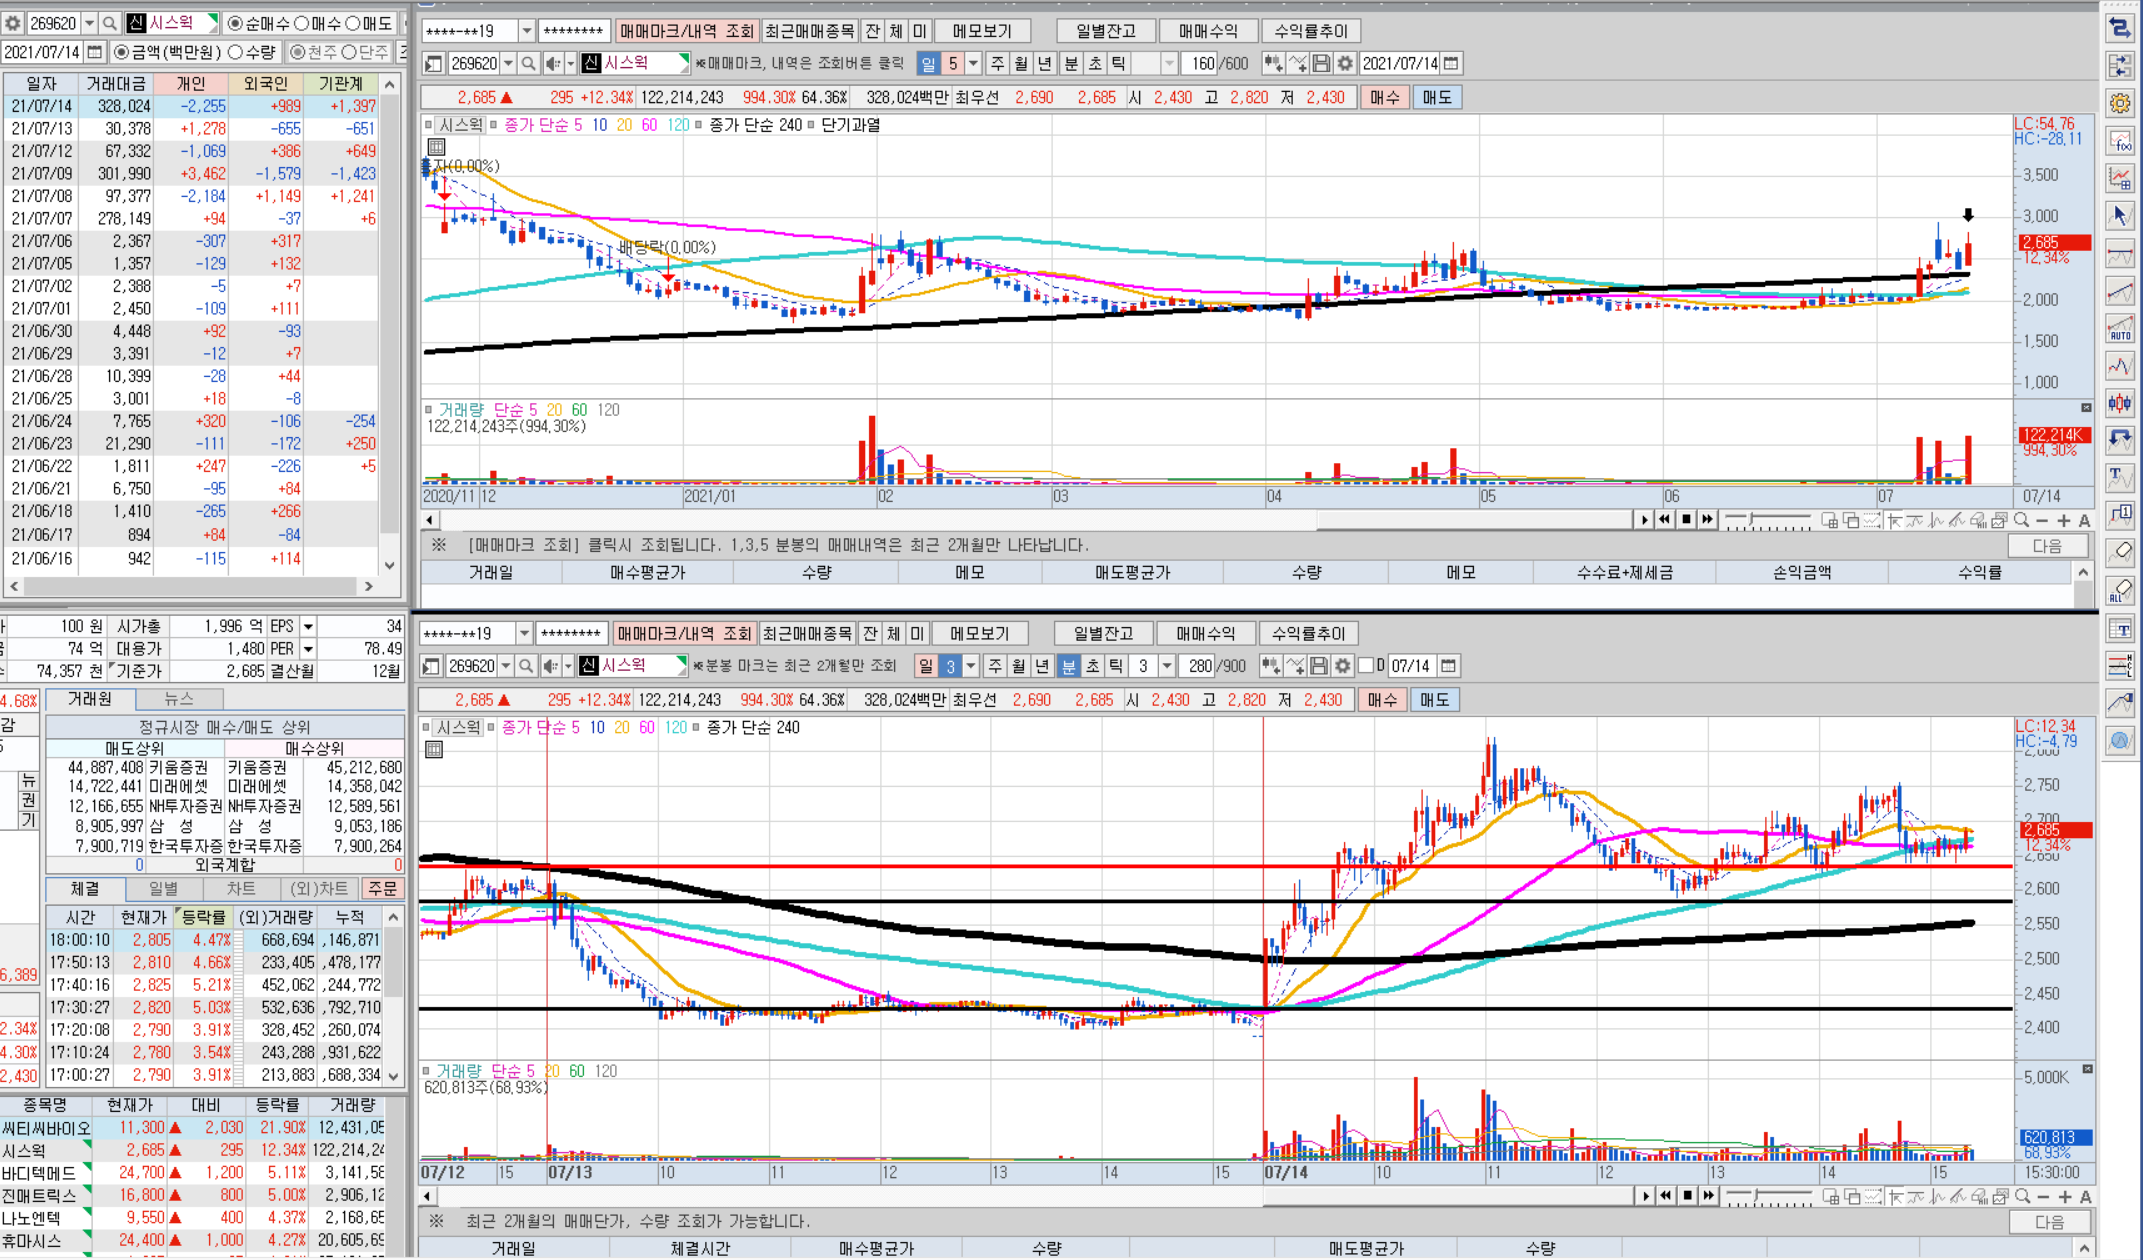Click the stock search magnifier next to code 269620 at top left
Image resolution: width=2143 pixels, height=1260 pixels.
point(110,23)
